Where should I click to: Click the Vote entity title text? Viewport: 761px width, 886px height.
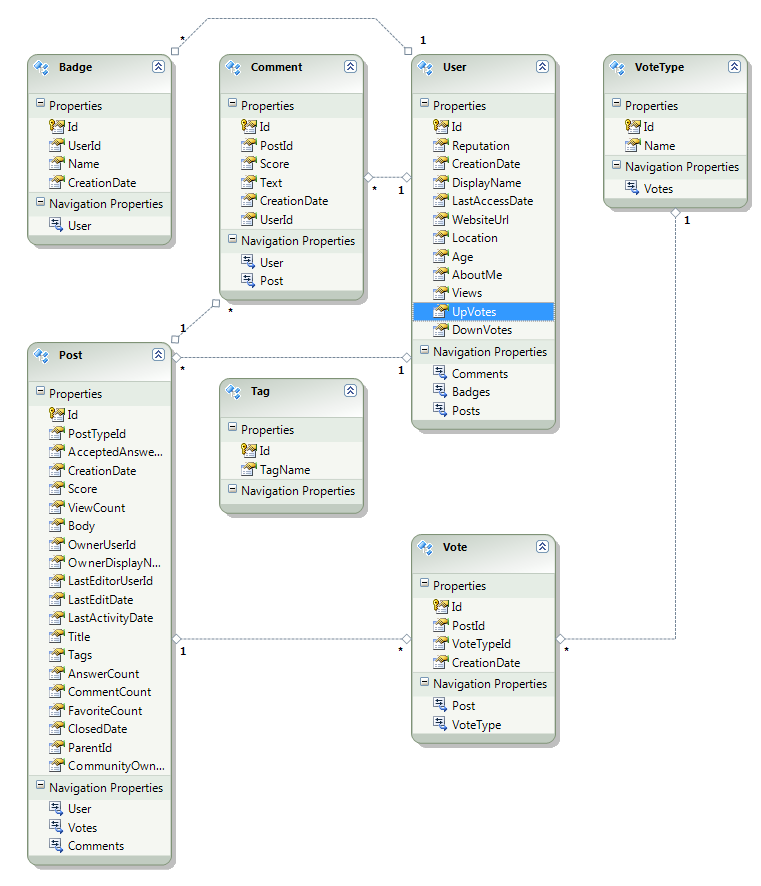click(x=455, y=547)
